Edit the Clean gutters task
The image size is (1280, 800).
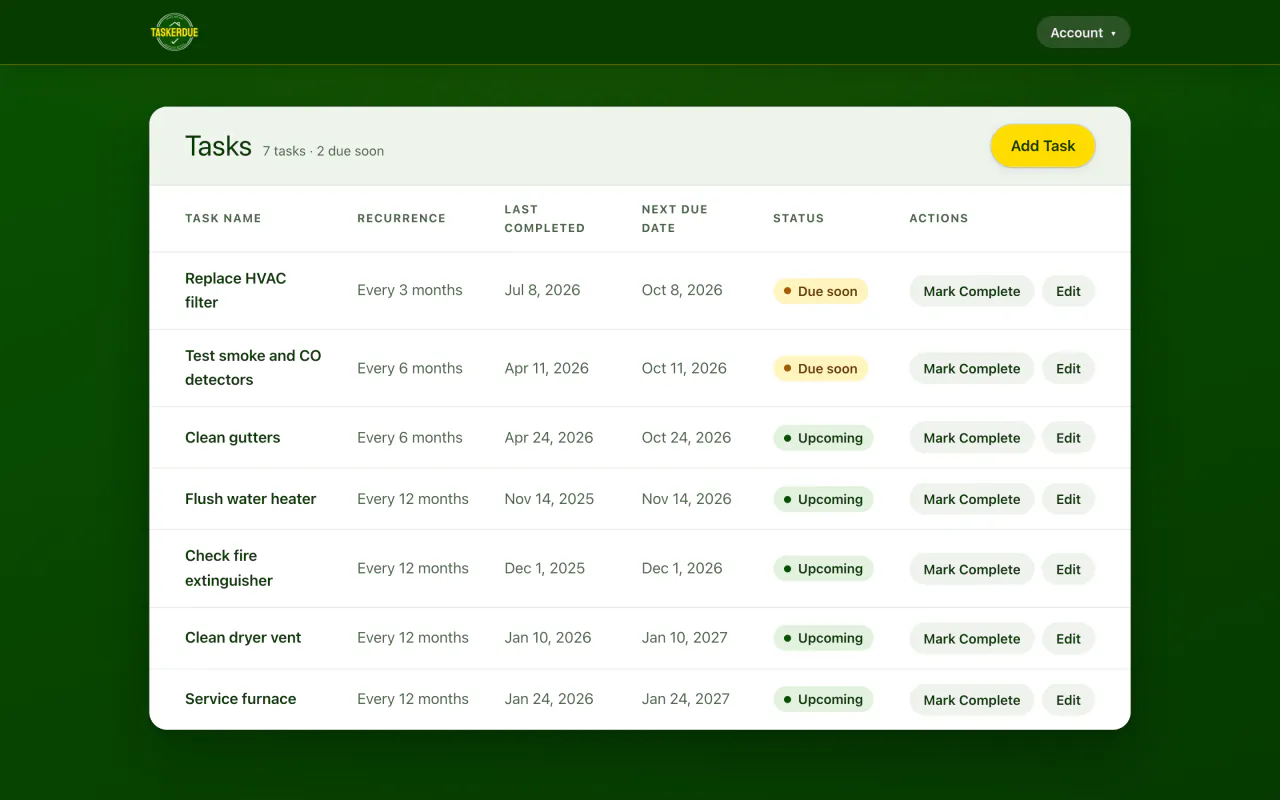click(1068, 438)
